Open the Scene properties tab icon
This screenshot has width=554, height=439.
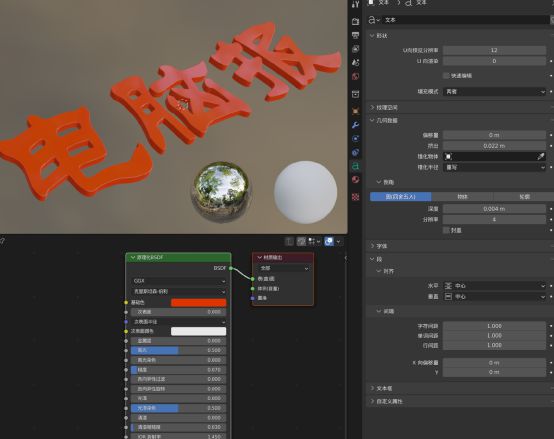[x=355, y=63]
